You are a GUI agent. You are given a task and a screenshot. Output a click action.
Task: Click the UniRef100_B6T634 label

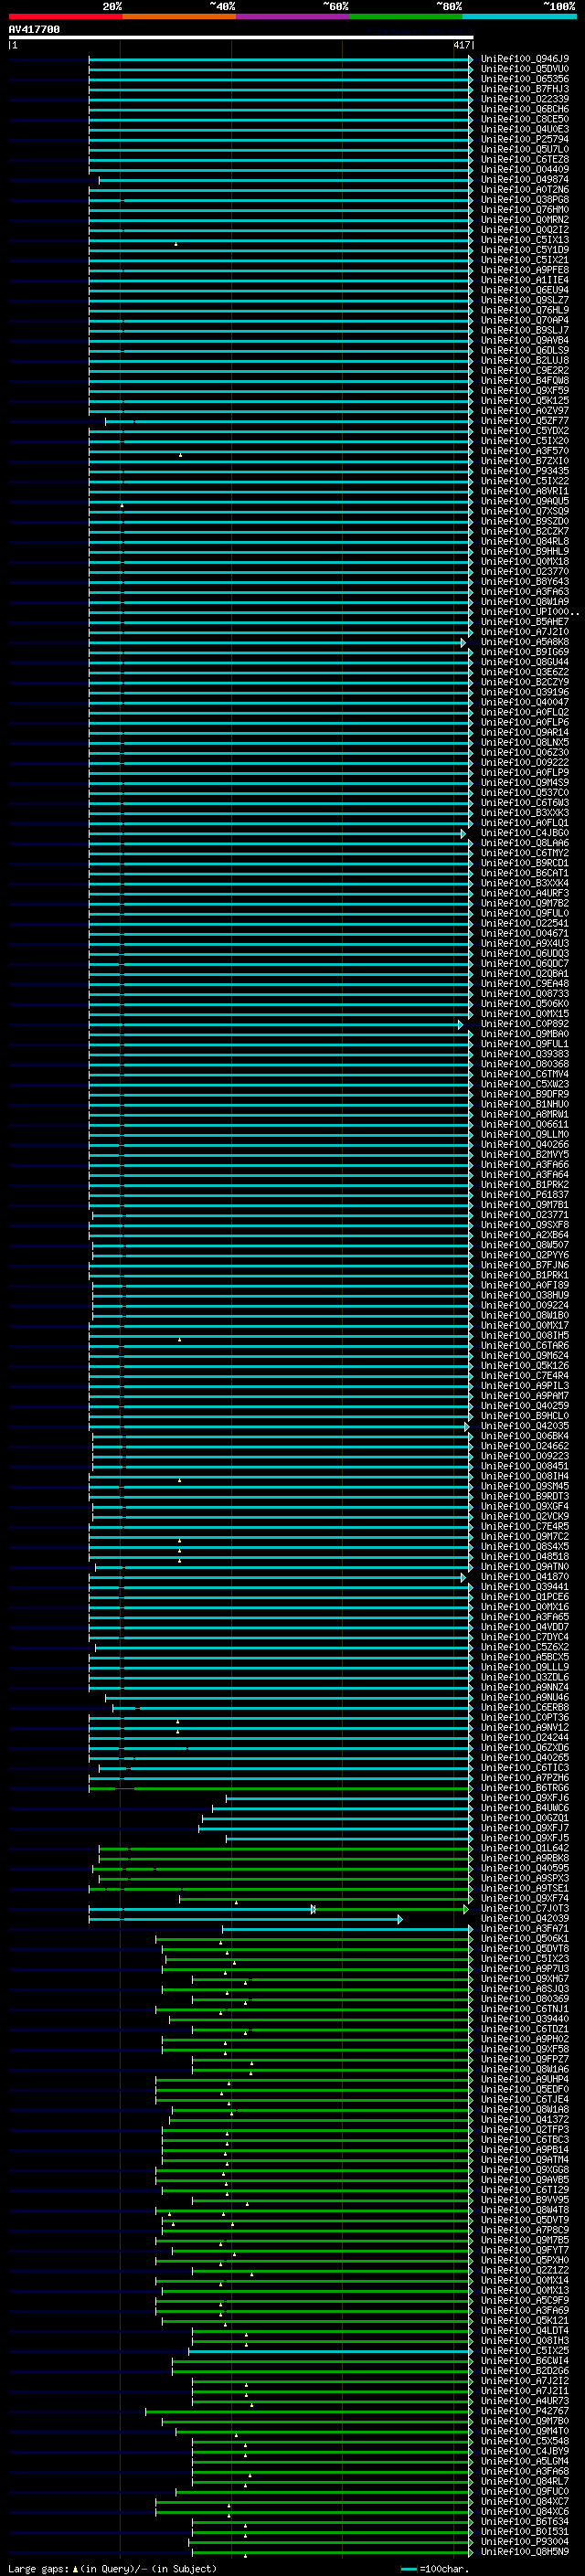point(525,2521)
